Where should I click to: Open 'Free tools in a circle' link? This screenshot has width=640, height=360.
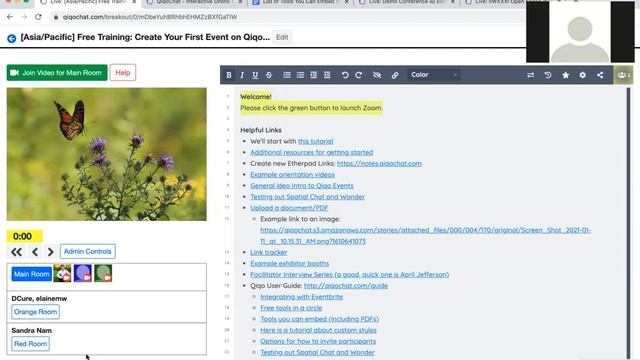(x=291, y=308)
